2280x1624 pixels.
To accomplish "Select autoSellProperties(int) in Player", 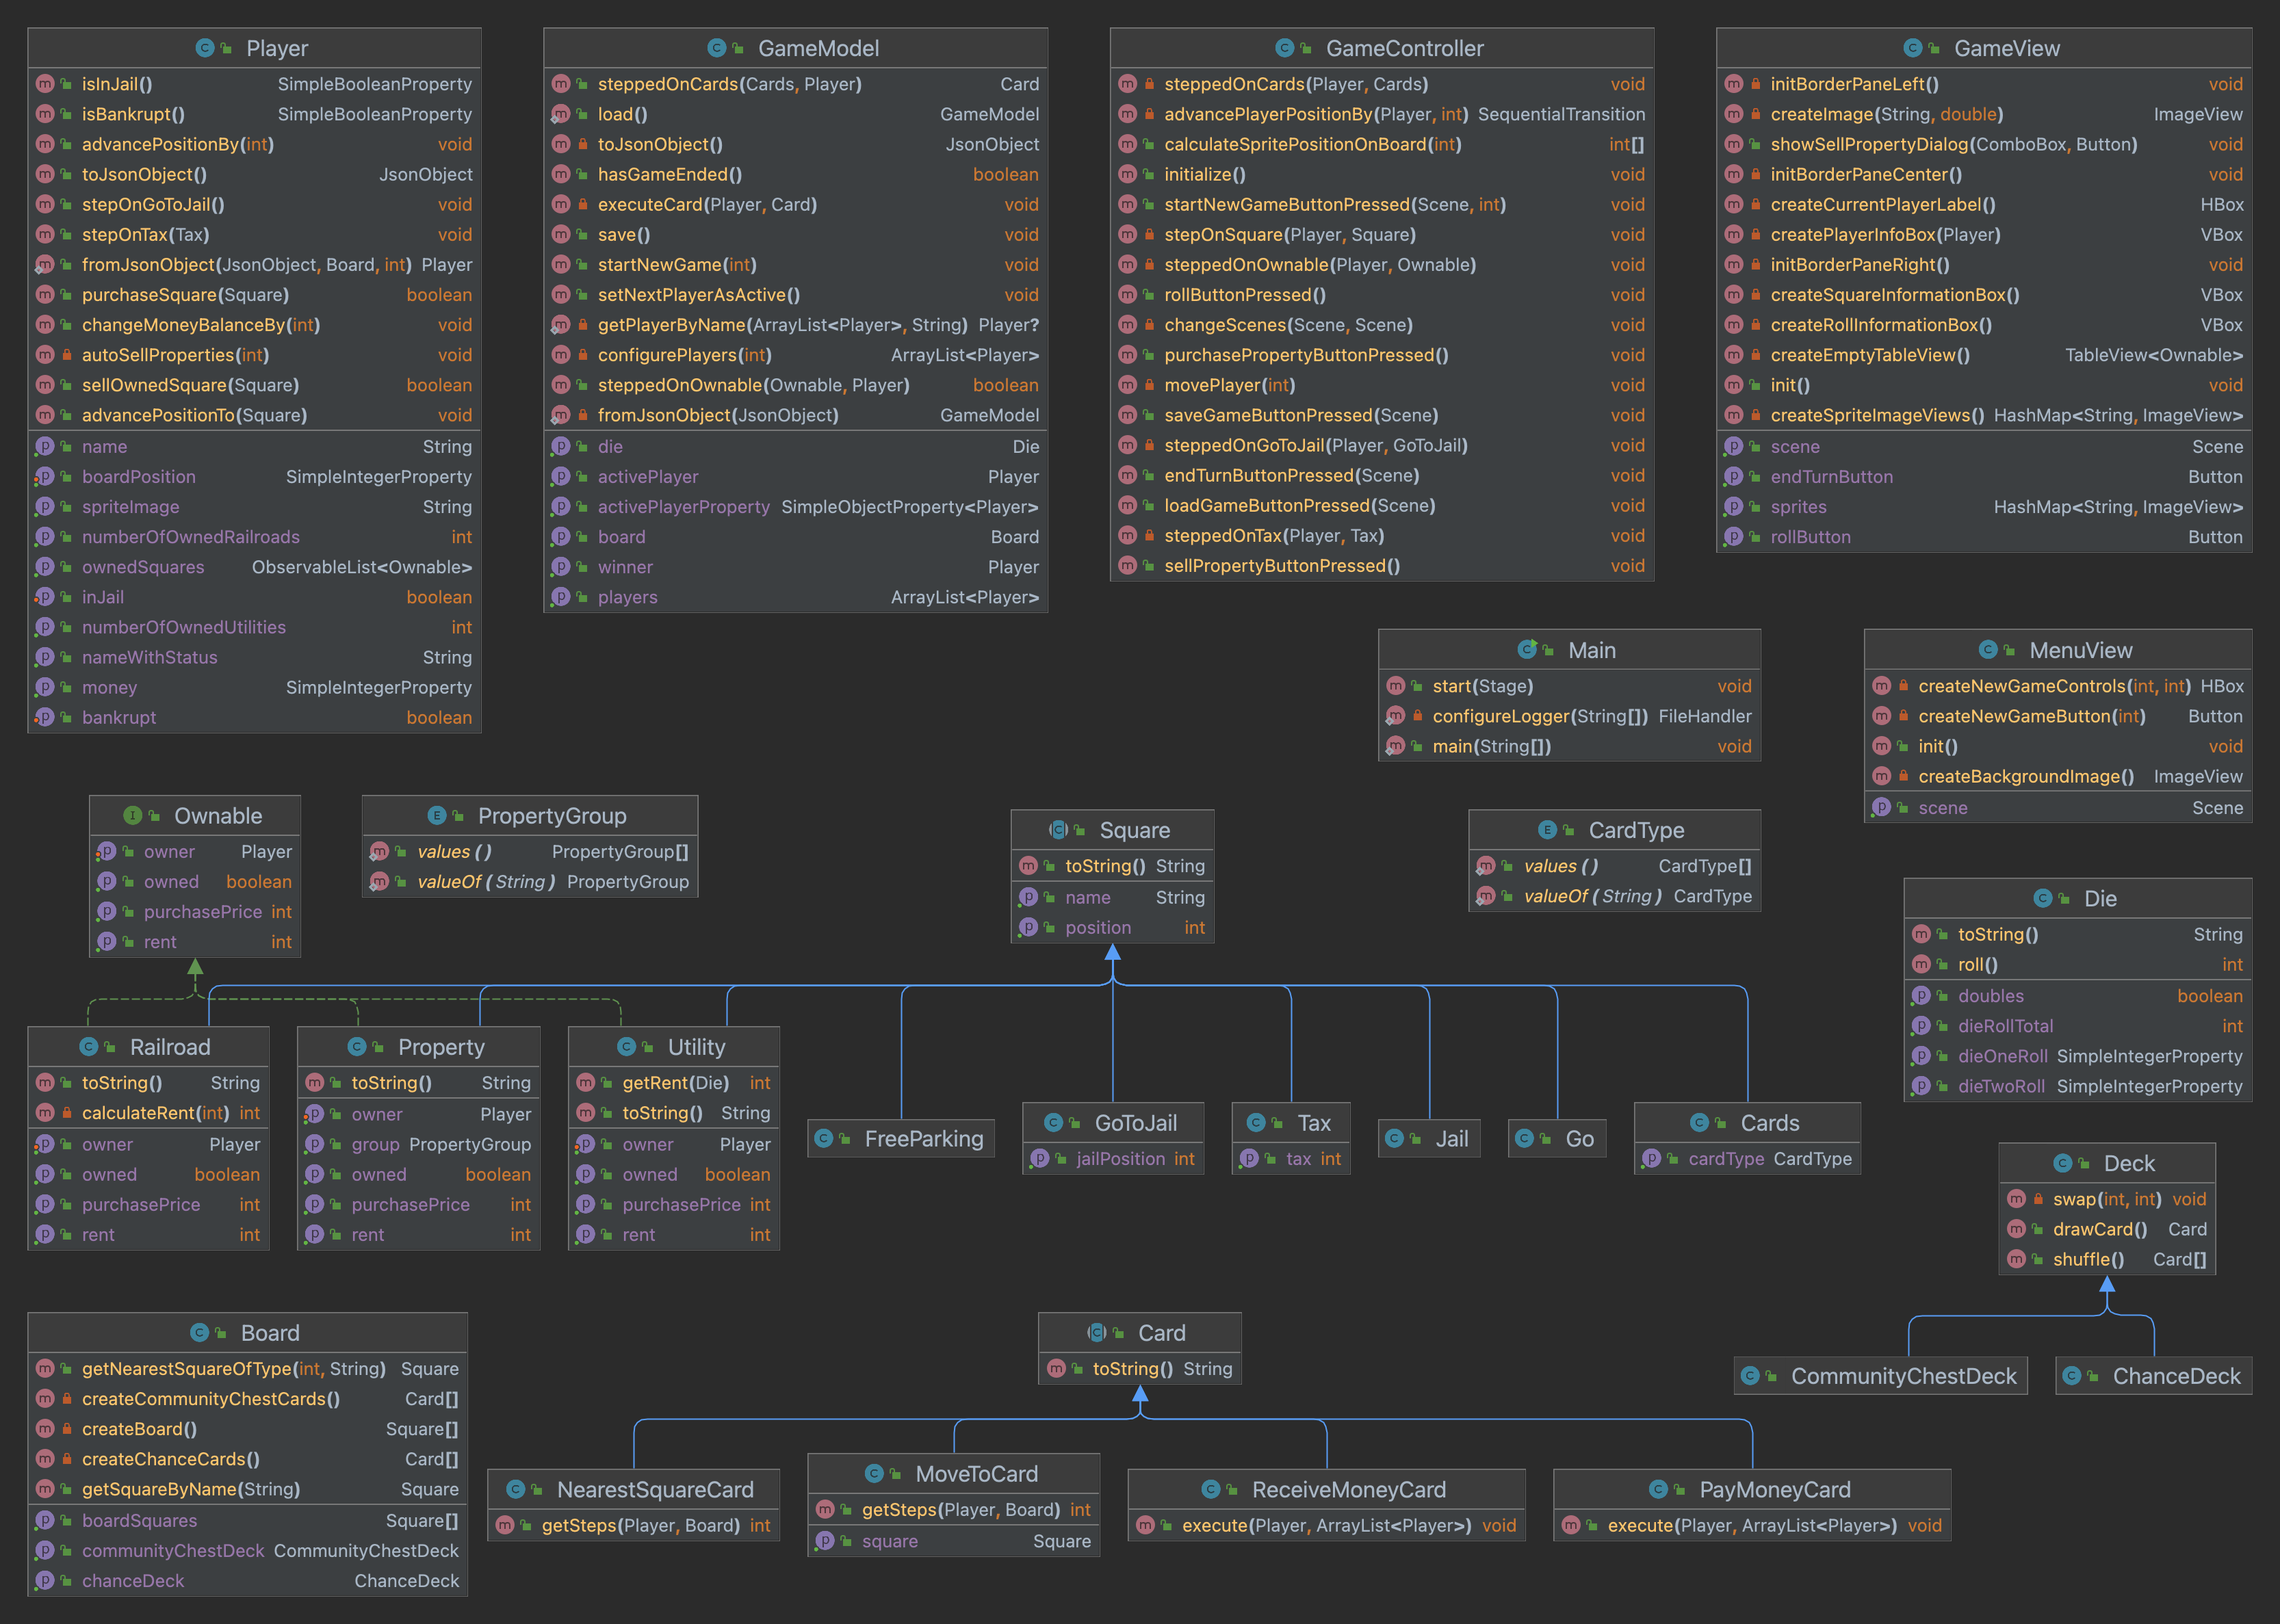I will [x=255, y=355].
